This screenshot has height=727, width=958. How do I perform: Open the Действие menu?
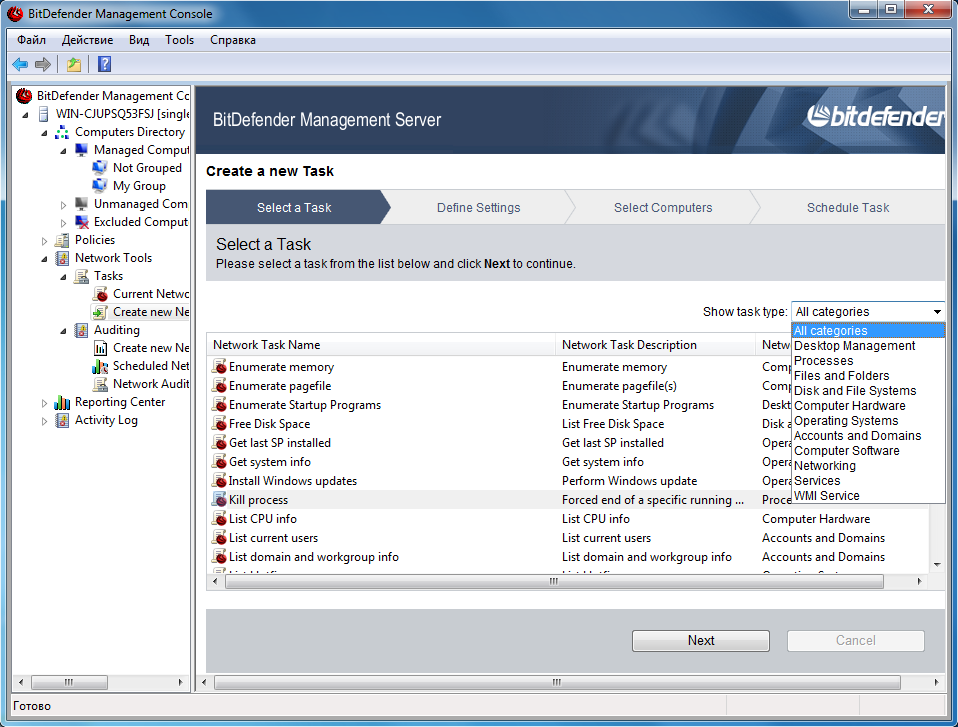[87, 40]
